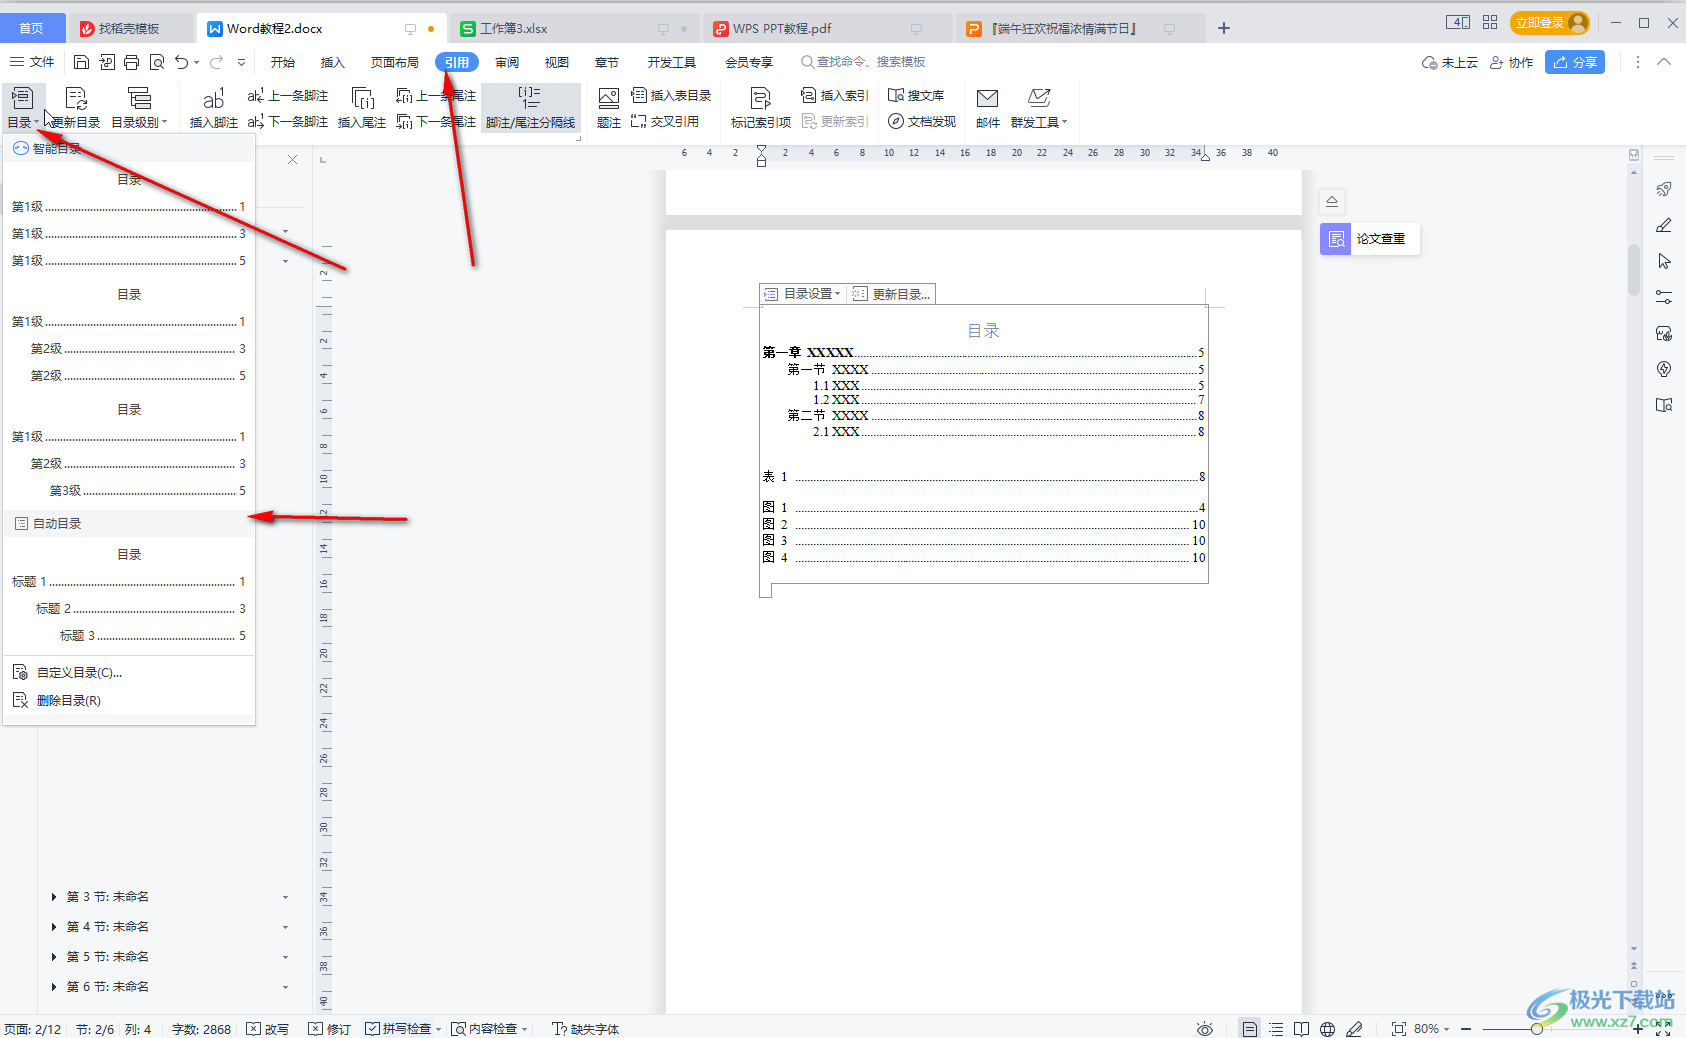Toggle 修订 track changes in status bar
The width and height of the screenshot is (1686, 1038).
[x=330, y=1029]
